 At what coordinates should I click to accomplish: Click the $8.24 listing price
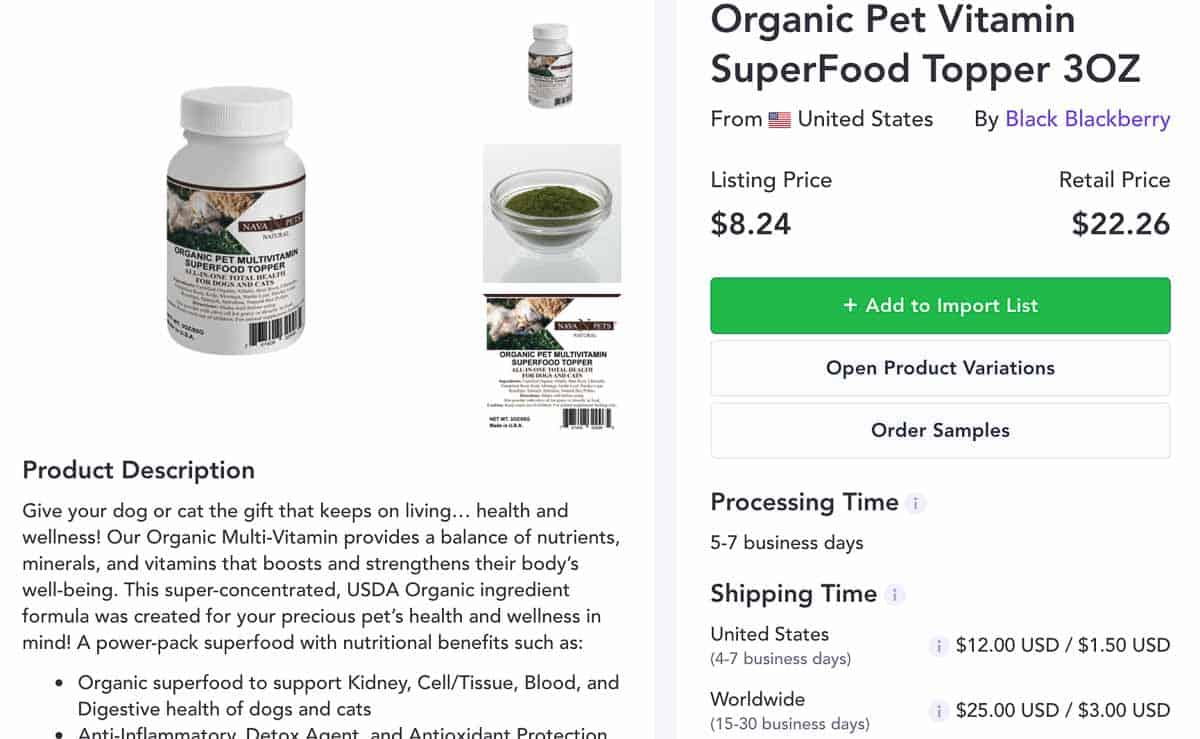[751, 224]
